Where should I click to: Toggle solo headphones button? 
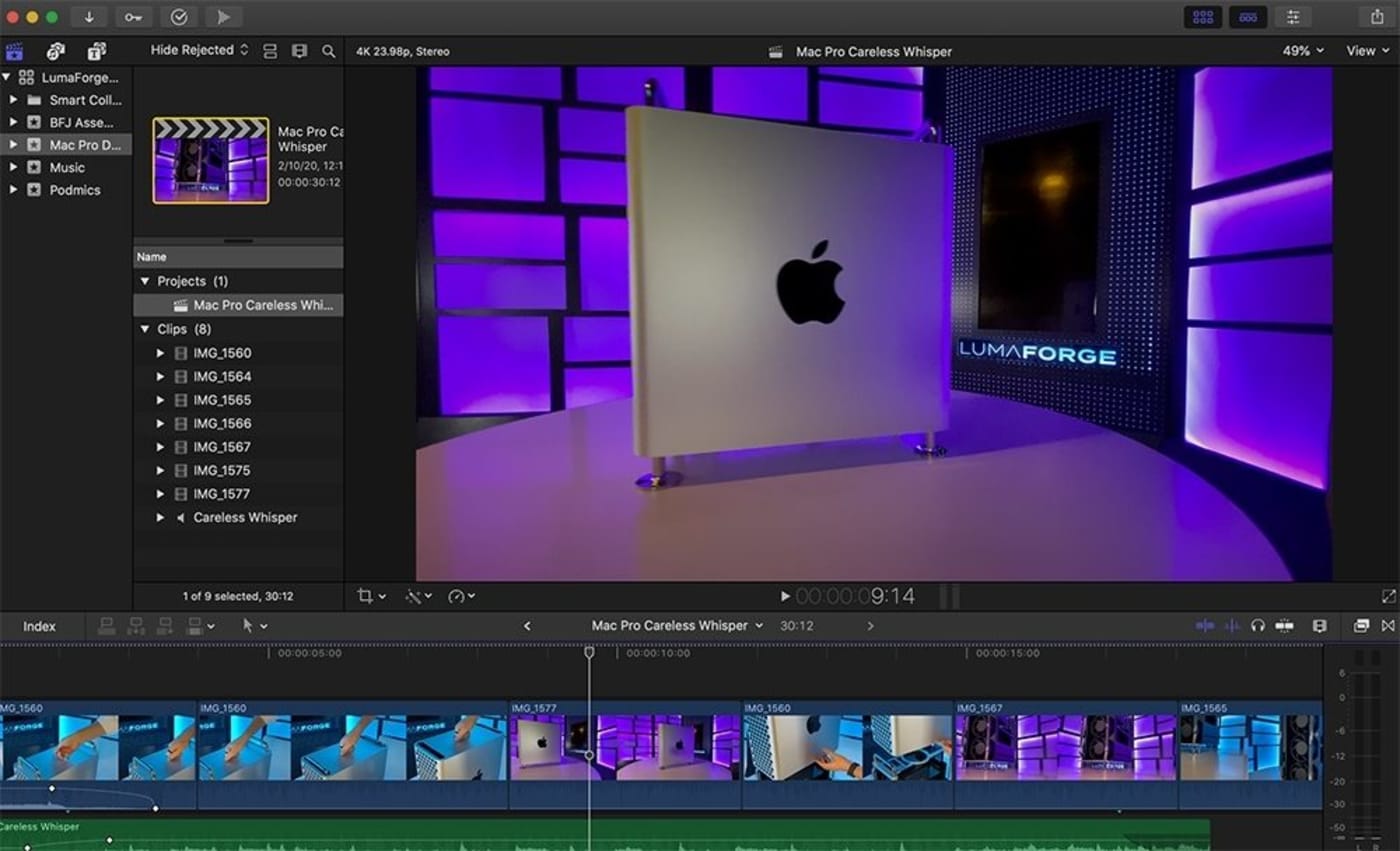coord(1258,626)
